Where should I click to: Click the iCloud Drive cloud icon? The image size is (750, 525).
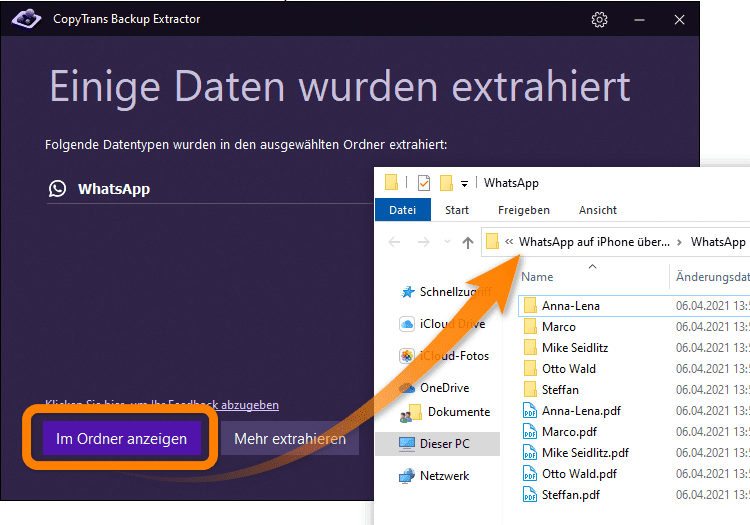point(407,324)
